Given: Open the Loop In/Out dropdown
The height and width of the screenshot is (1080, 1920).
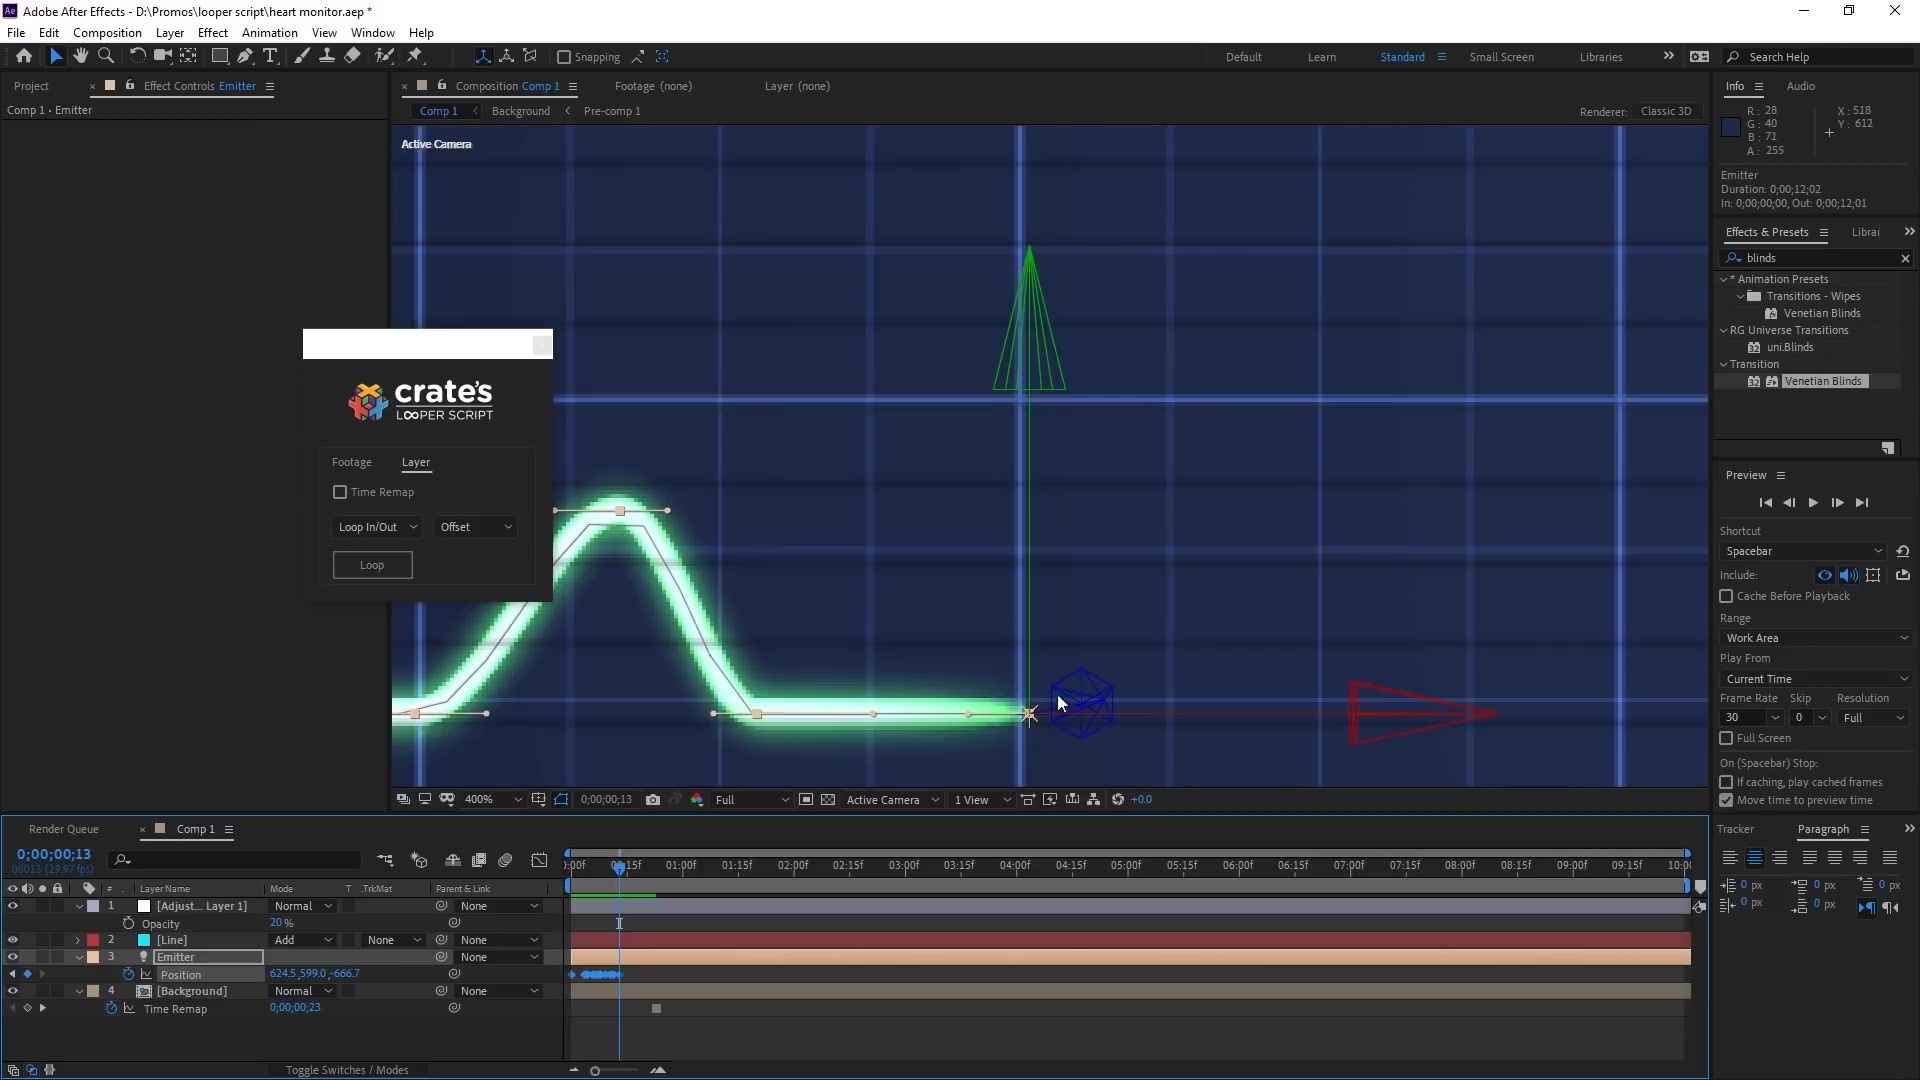Looking at the screenshot, I should pyautogui.click(x=376, y=527).
